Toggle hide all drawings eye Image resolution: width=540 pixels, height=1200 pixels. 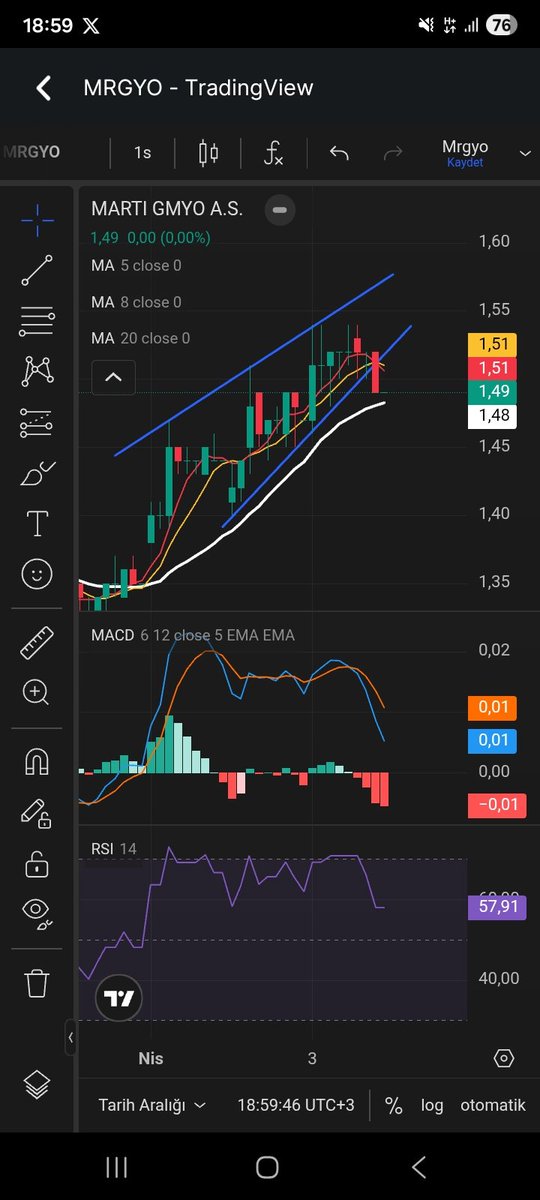pyautogui.click(x=37, y=913)
